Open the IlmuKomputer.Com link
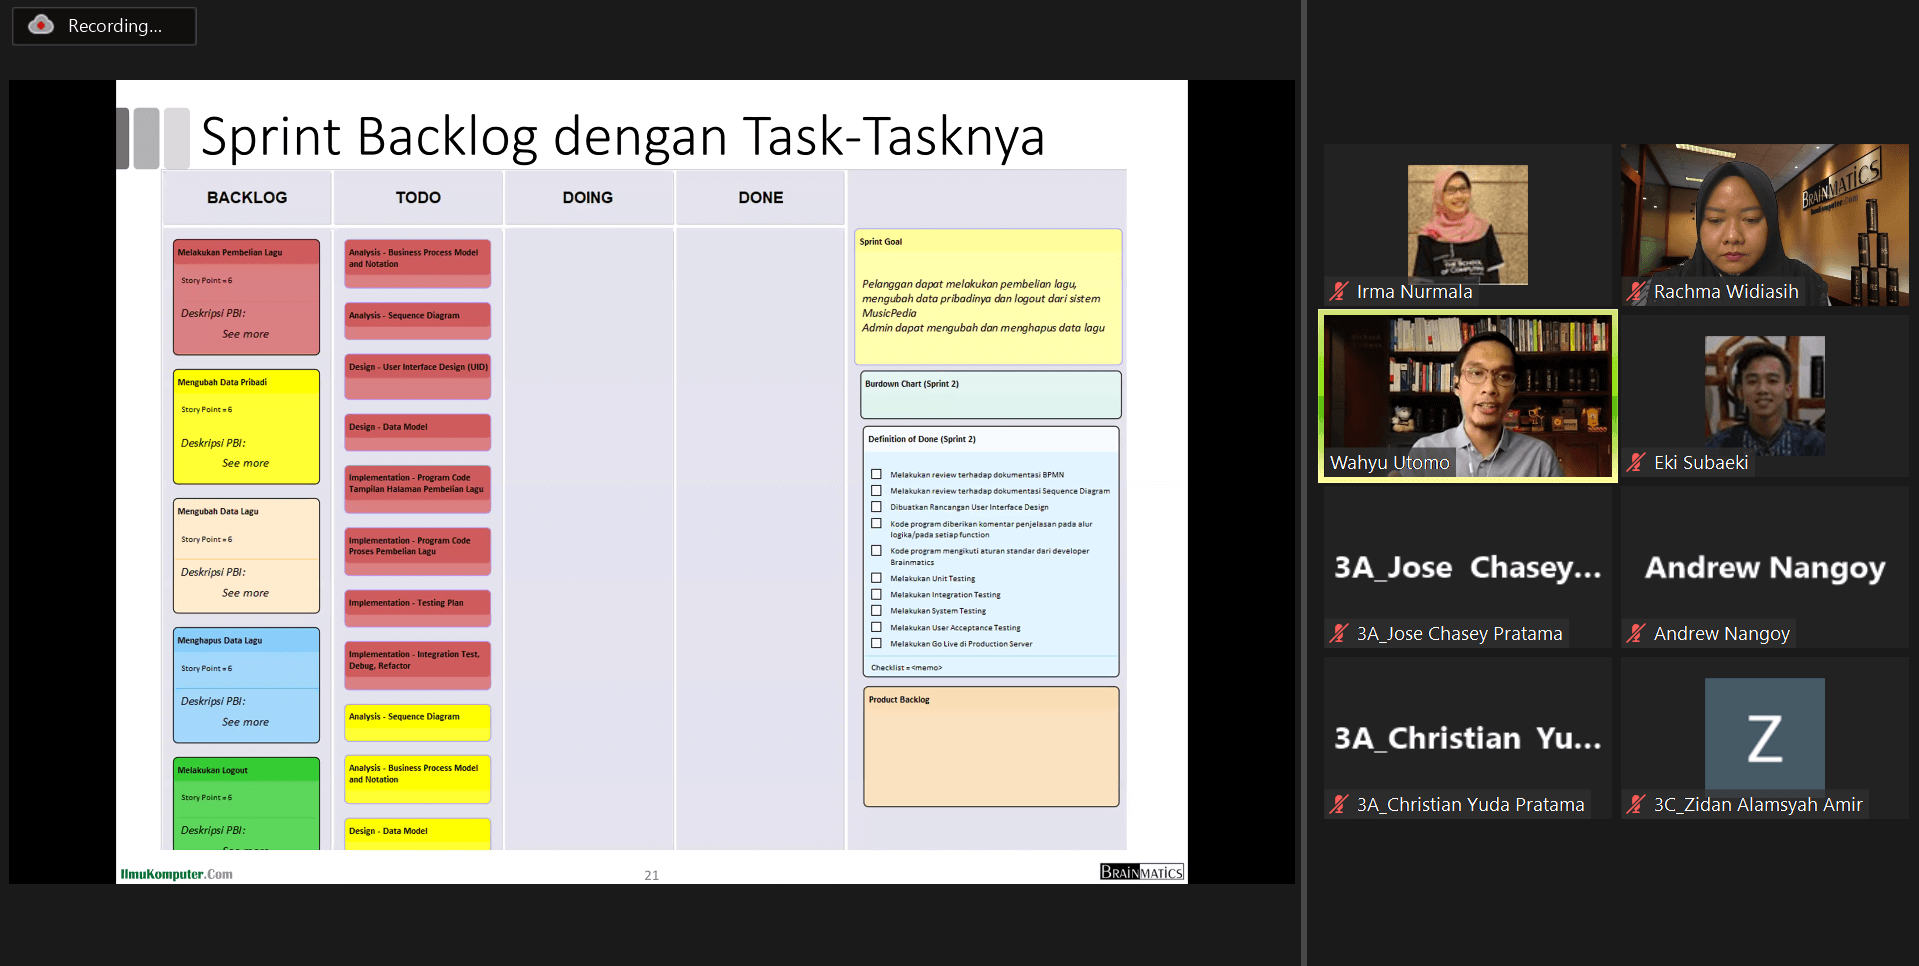1919x966 pixels. [x=176, y=874]
